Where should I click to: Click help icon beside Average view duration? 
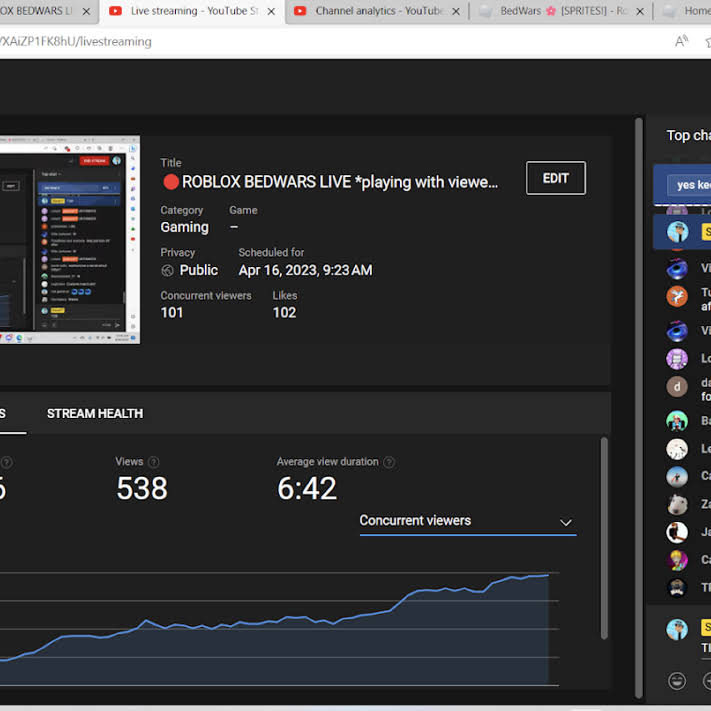pos(389,462)
